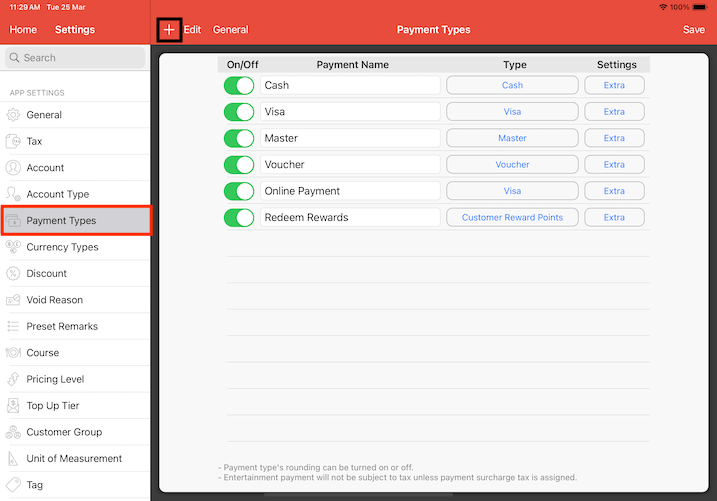This screenshot has width=717, height=501.
Task: Turn off the Visa payment toggle
Action: point(239,112)
